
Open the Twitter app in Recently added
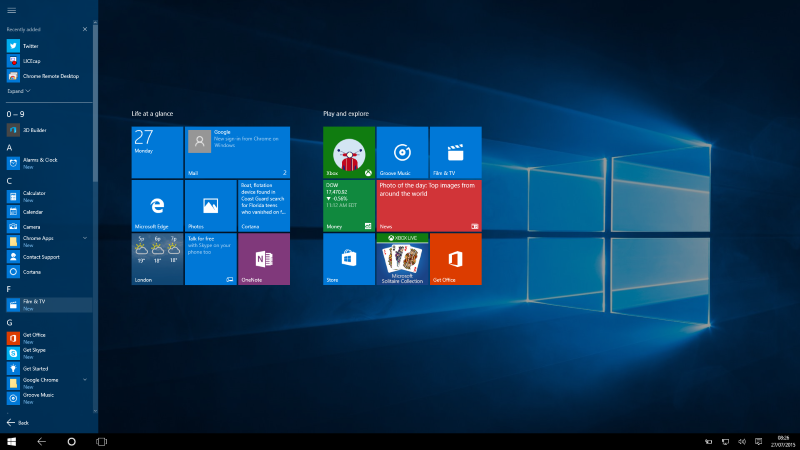click(48, 46)
